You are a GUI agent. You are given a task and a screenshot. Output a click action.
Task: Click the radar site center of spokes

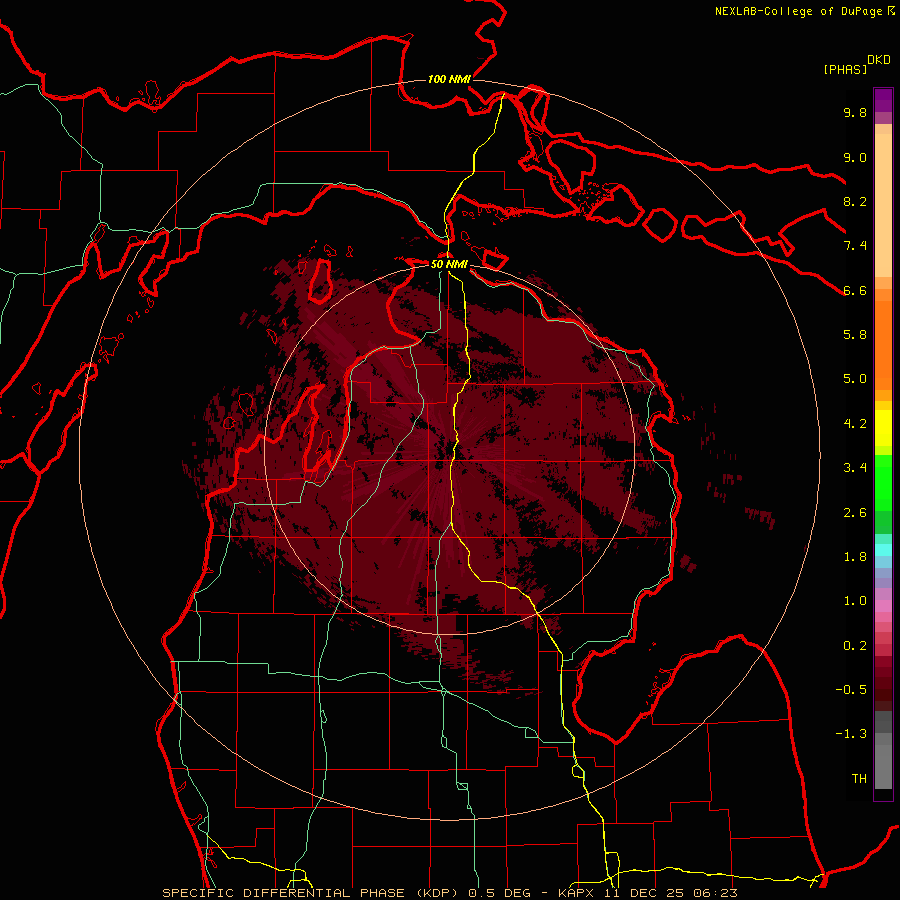[x=449, y=449]
